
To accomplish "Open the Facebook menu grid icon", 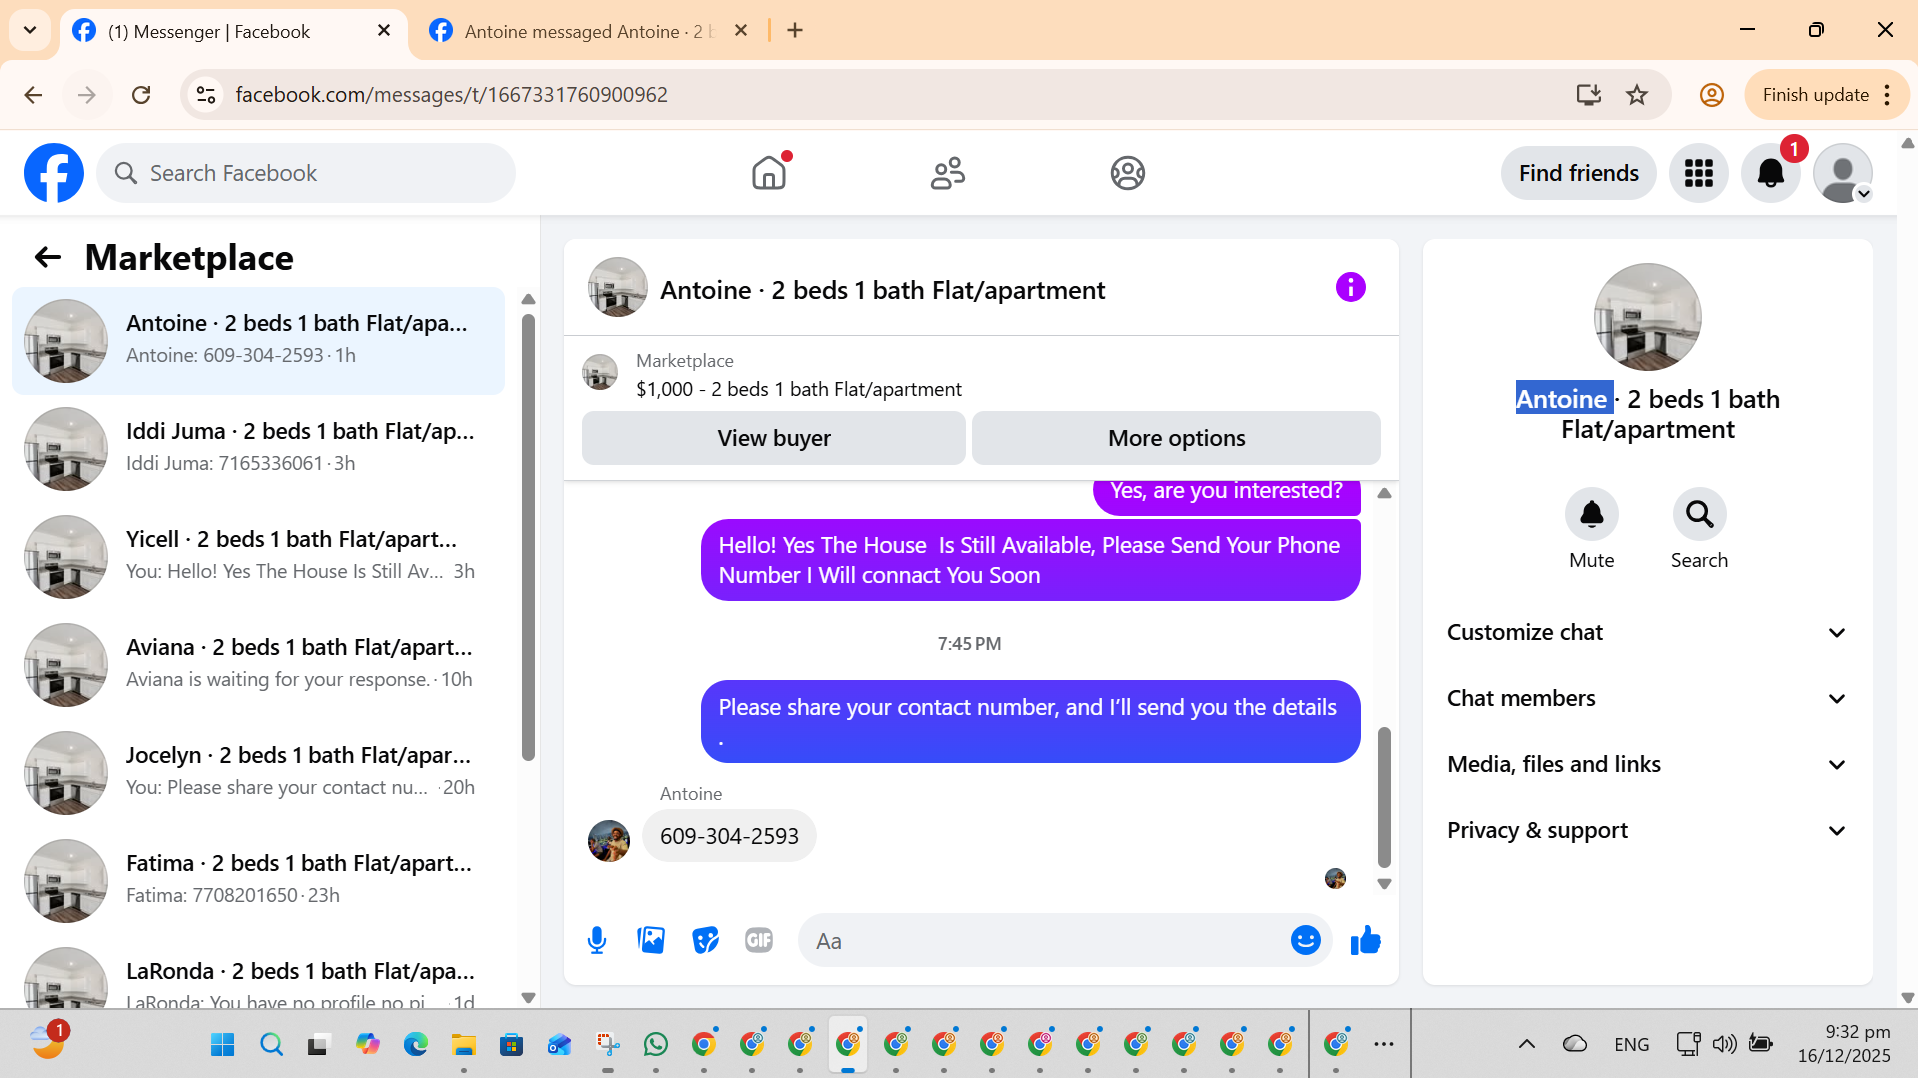I will (1698, 173).
